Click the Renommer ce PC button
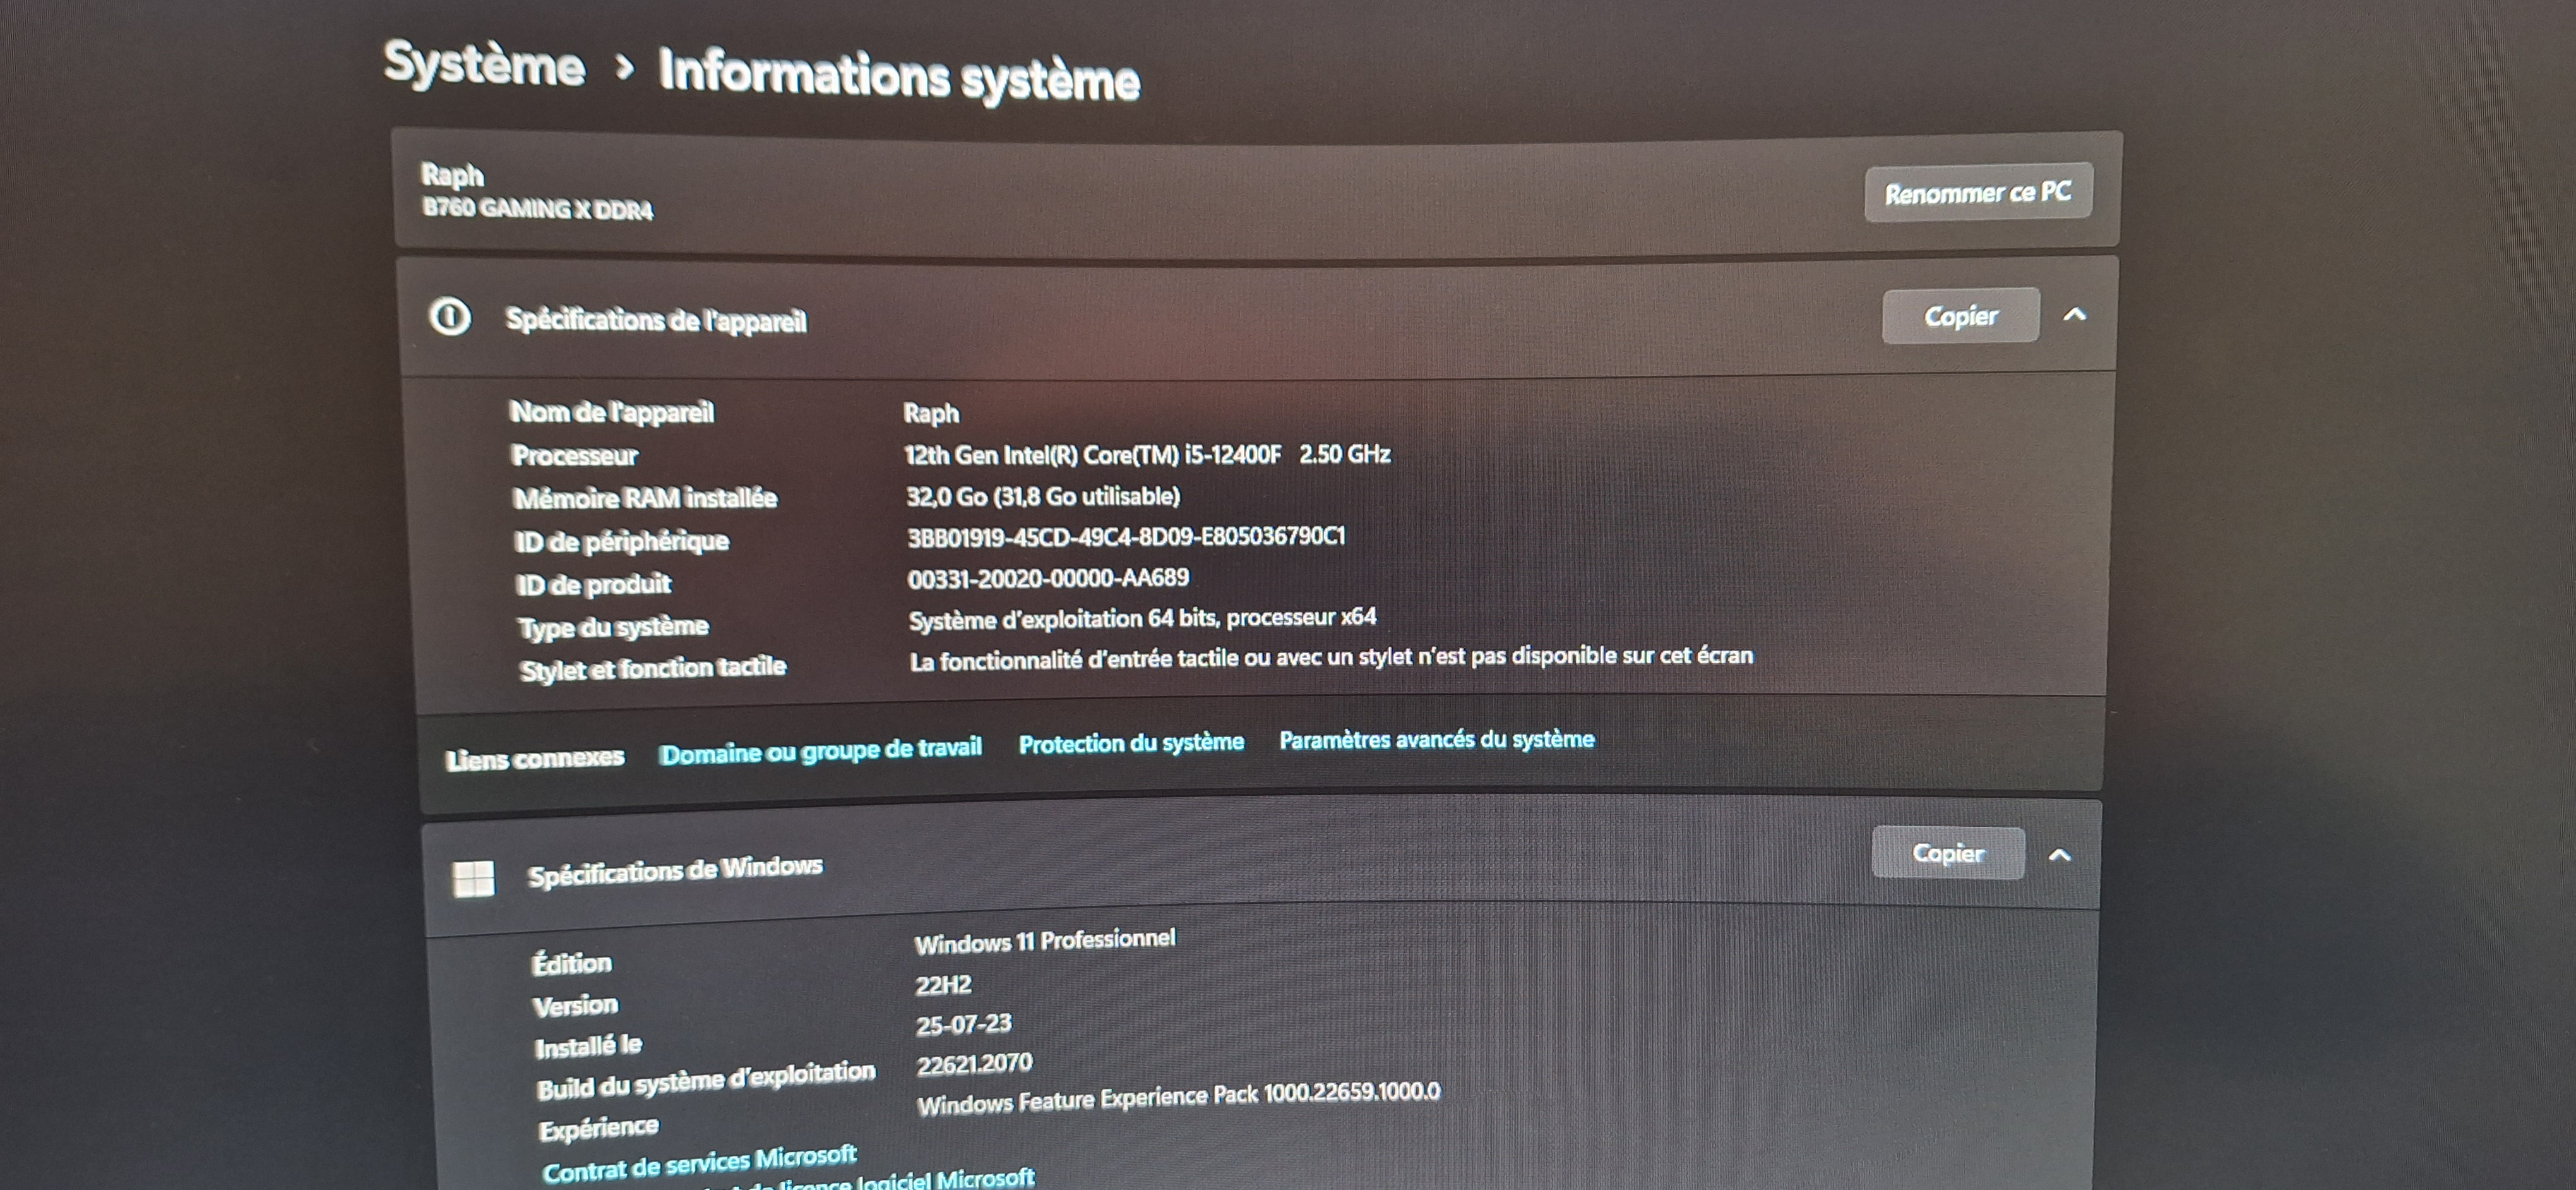The image size is (2576, 1190). click(1978, 192)
